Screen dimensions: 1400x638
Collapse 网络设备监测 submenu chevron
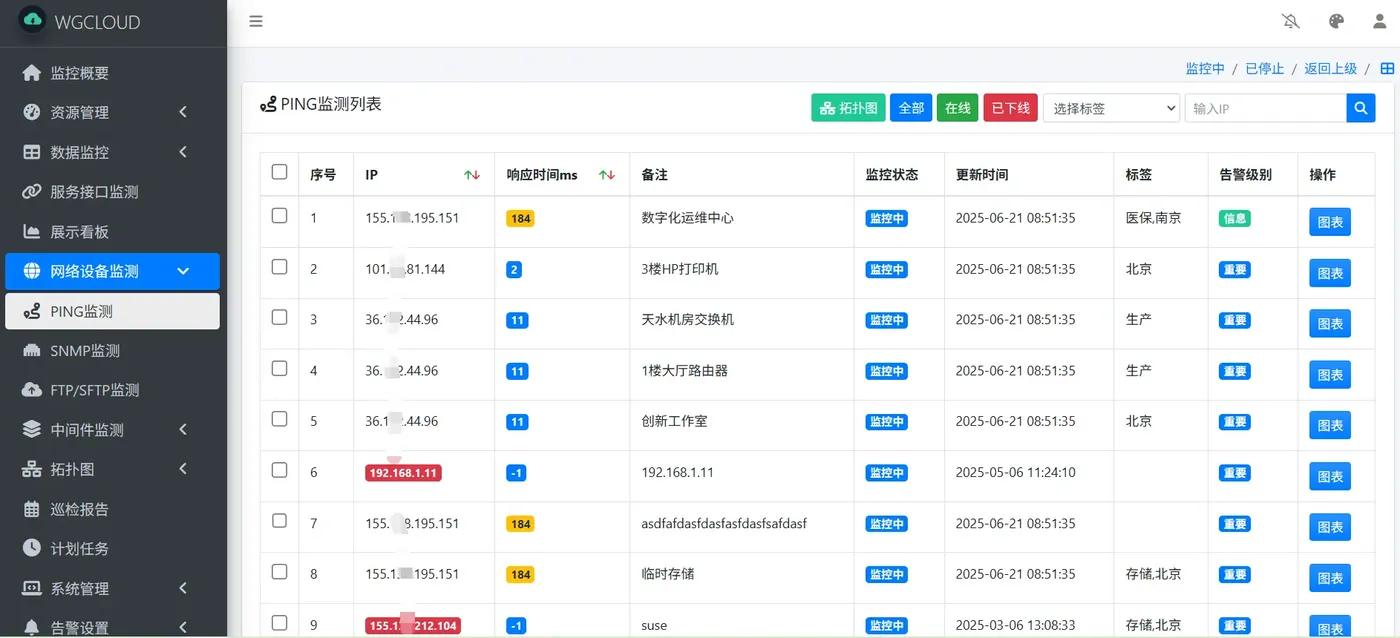183,271
